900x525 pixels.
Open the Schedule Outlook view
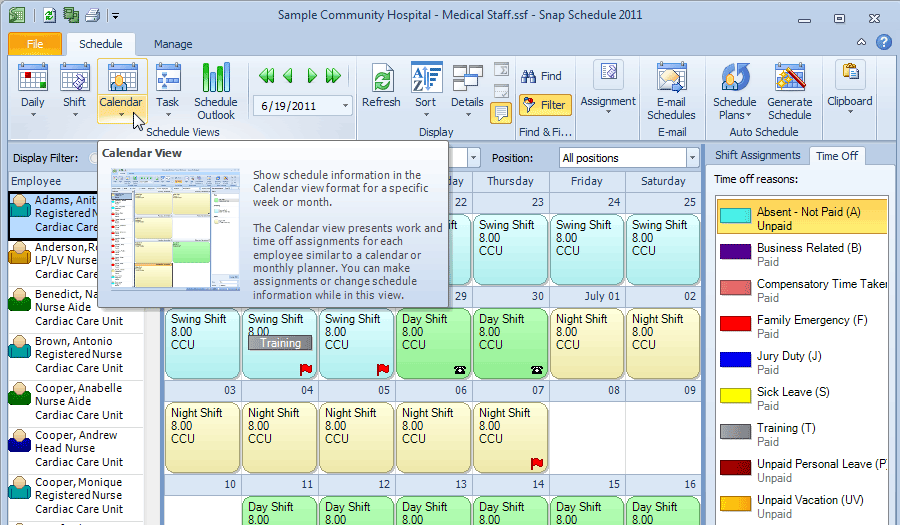215,92
